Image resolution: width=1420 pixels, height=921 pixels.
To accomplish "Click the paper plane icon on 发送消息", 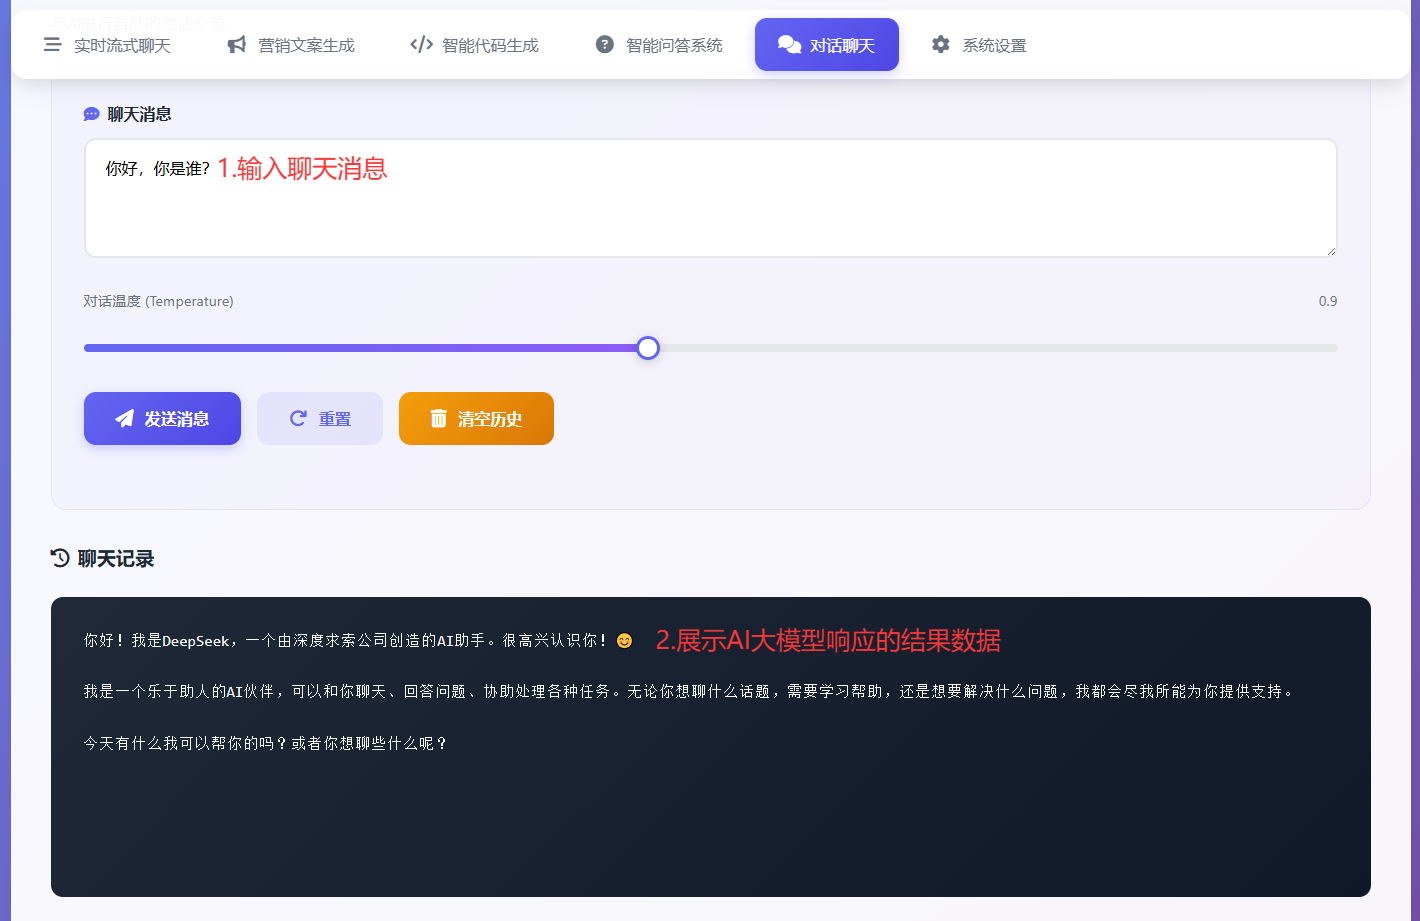I will pyautogui.click(x=124, y=419).
